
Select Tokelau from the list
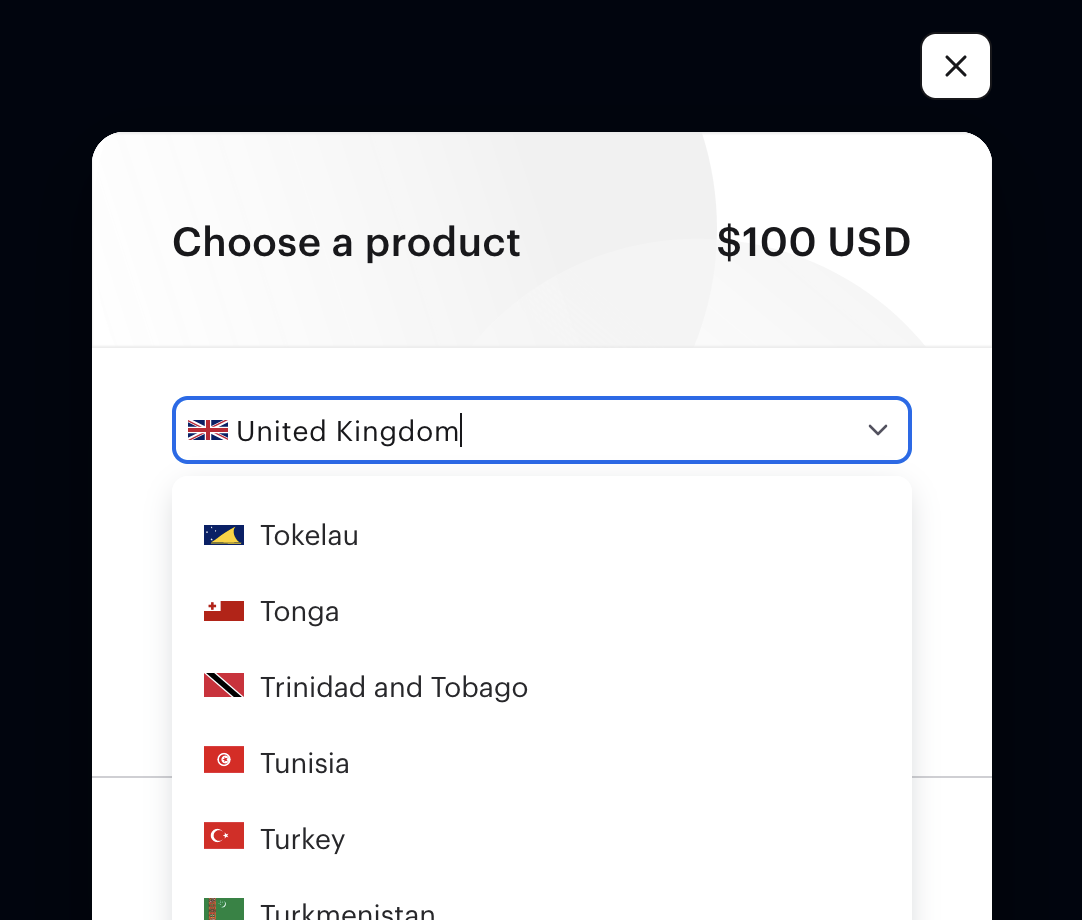pyautogui.click(x=542, y=535)
